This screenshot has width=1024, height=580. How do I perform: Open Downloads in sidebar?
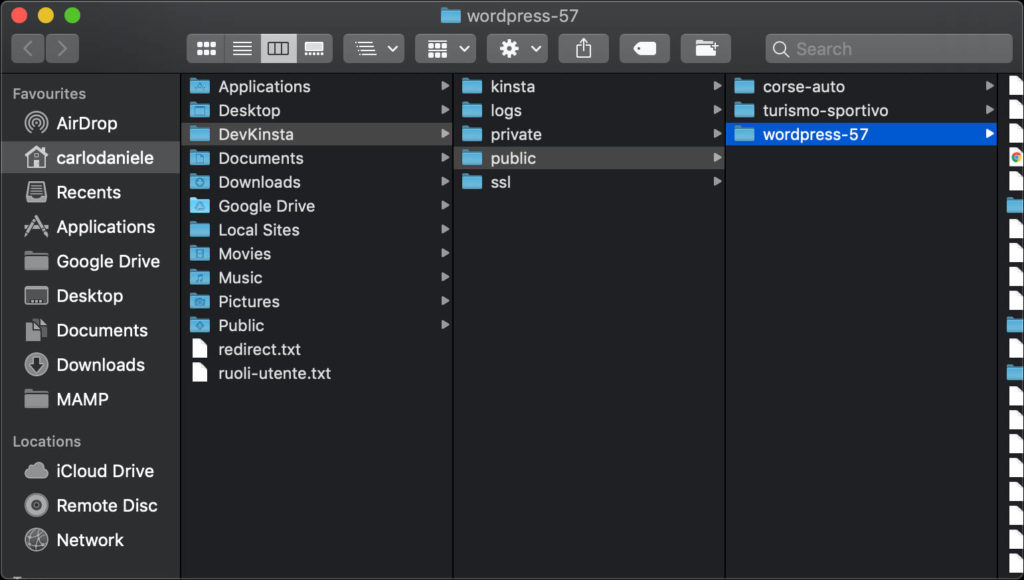[x=90, y=364]
